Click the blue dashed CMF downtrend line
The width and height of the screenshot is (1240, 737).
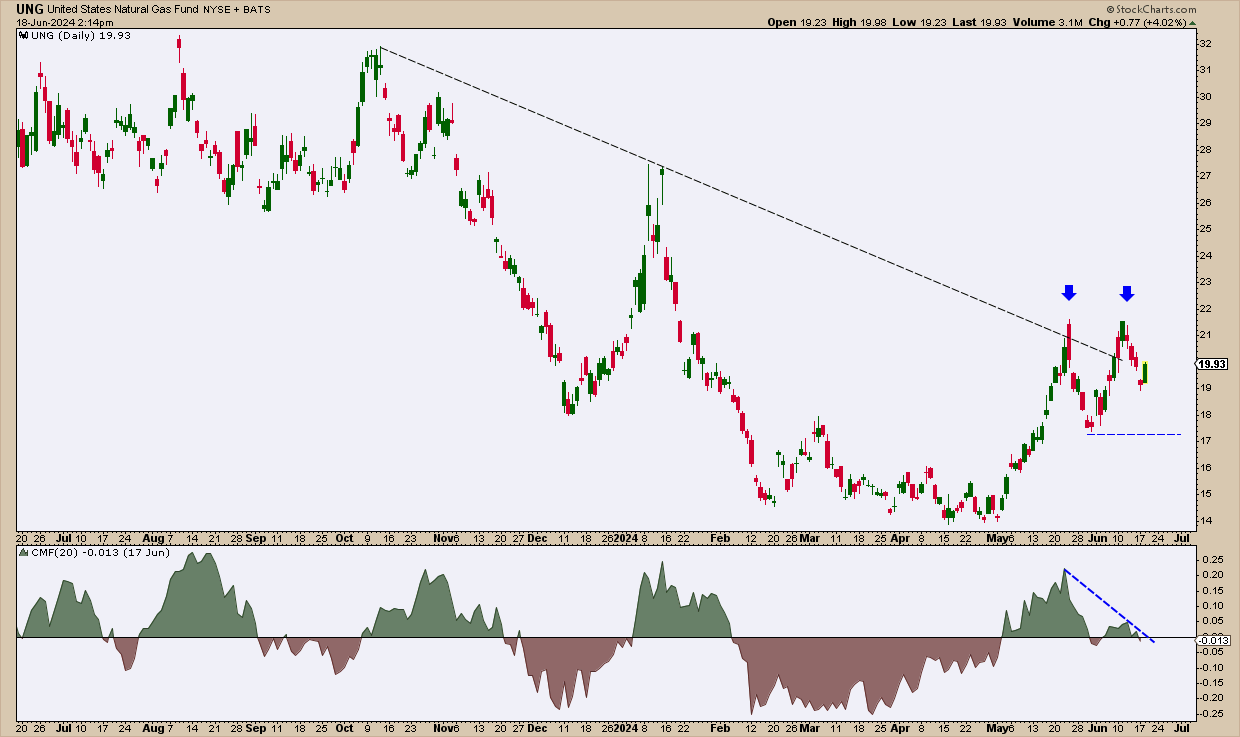1108,606
